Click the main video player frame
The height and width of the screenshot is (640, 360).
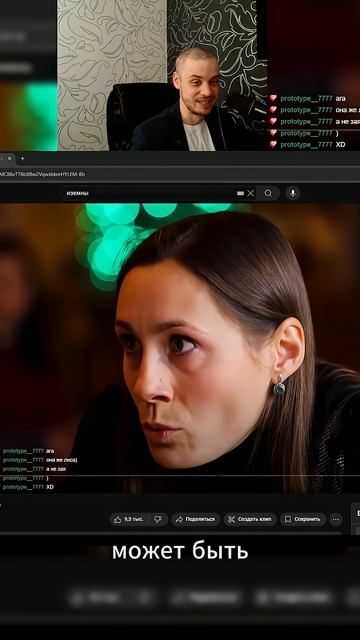(180, 349)
